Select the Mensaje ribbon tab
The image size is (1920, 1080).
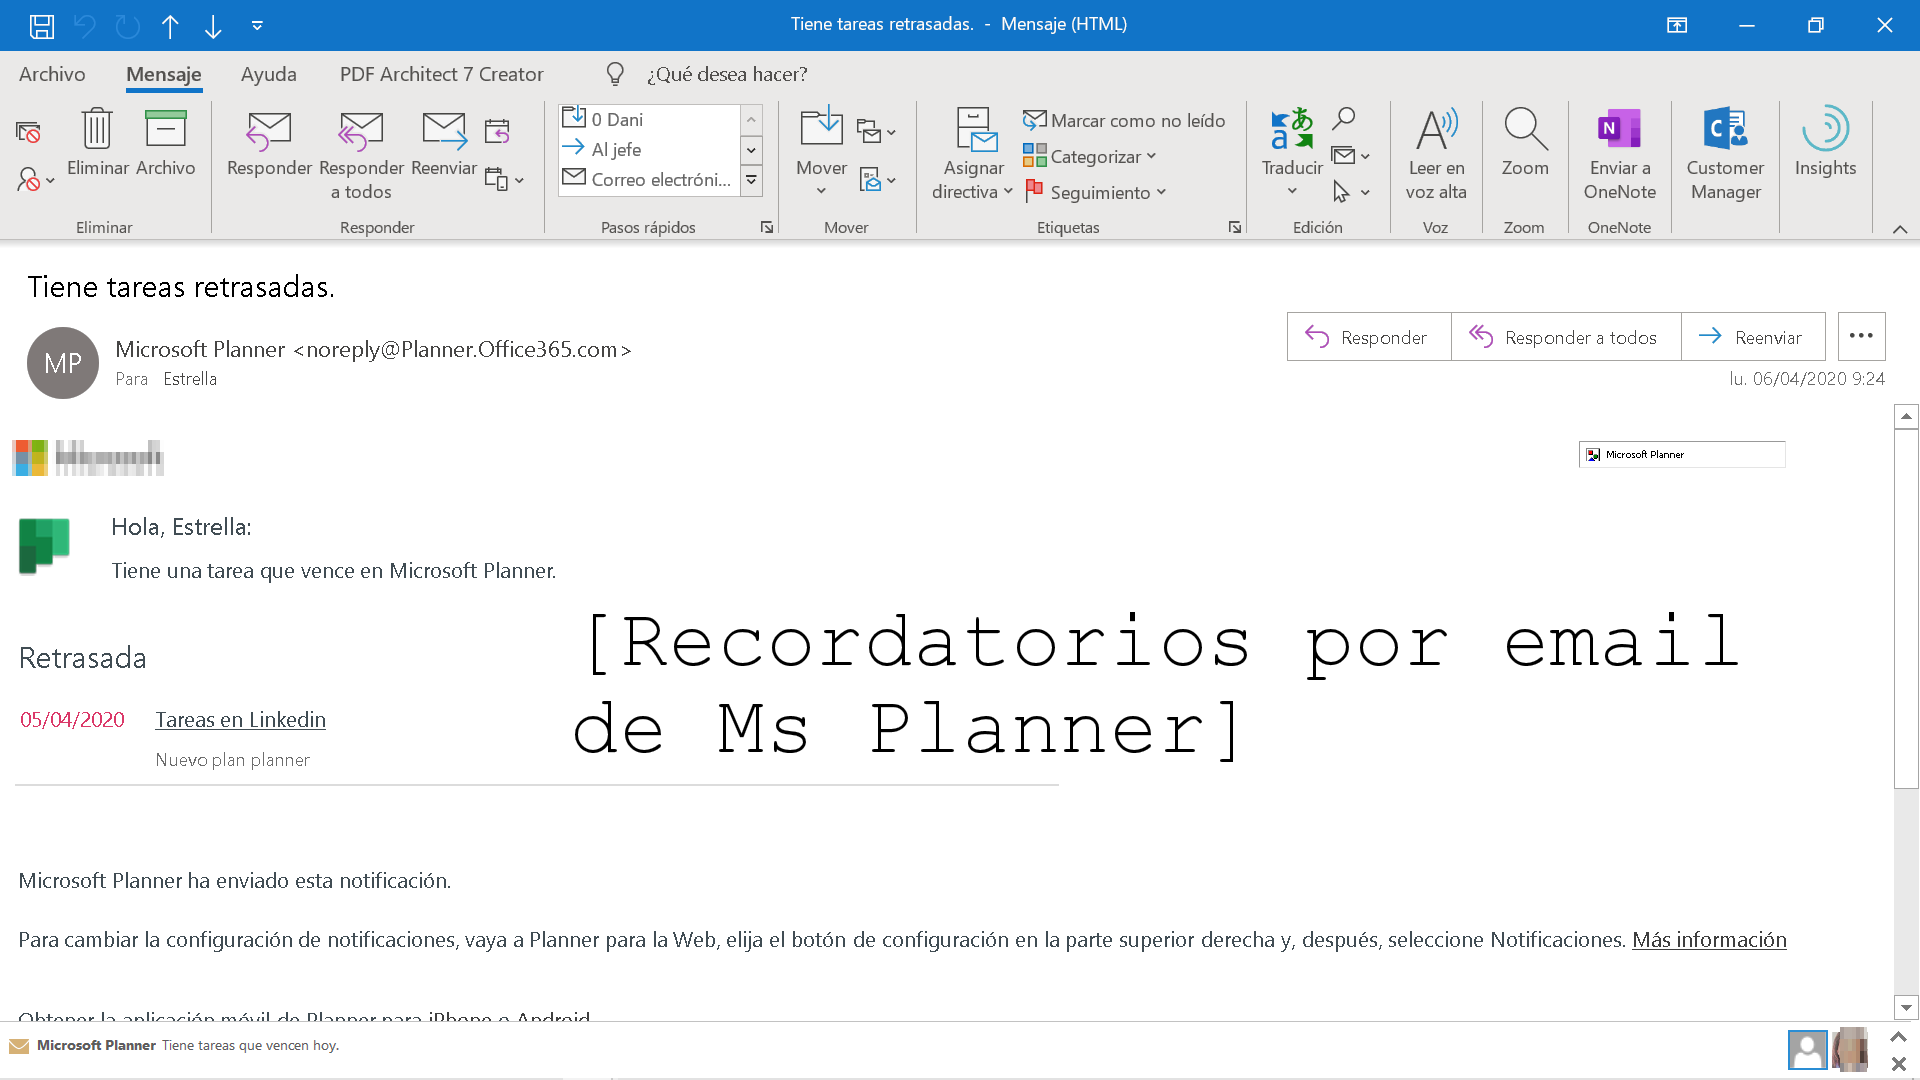[164, 74]
